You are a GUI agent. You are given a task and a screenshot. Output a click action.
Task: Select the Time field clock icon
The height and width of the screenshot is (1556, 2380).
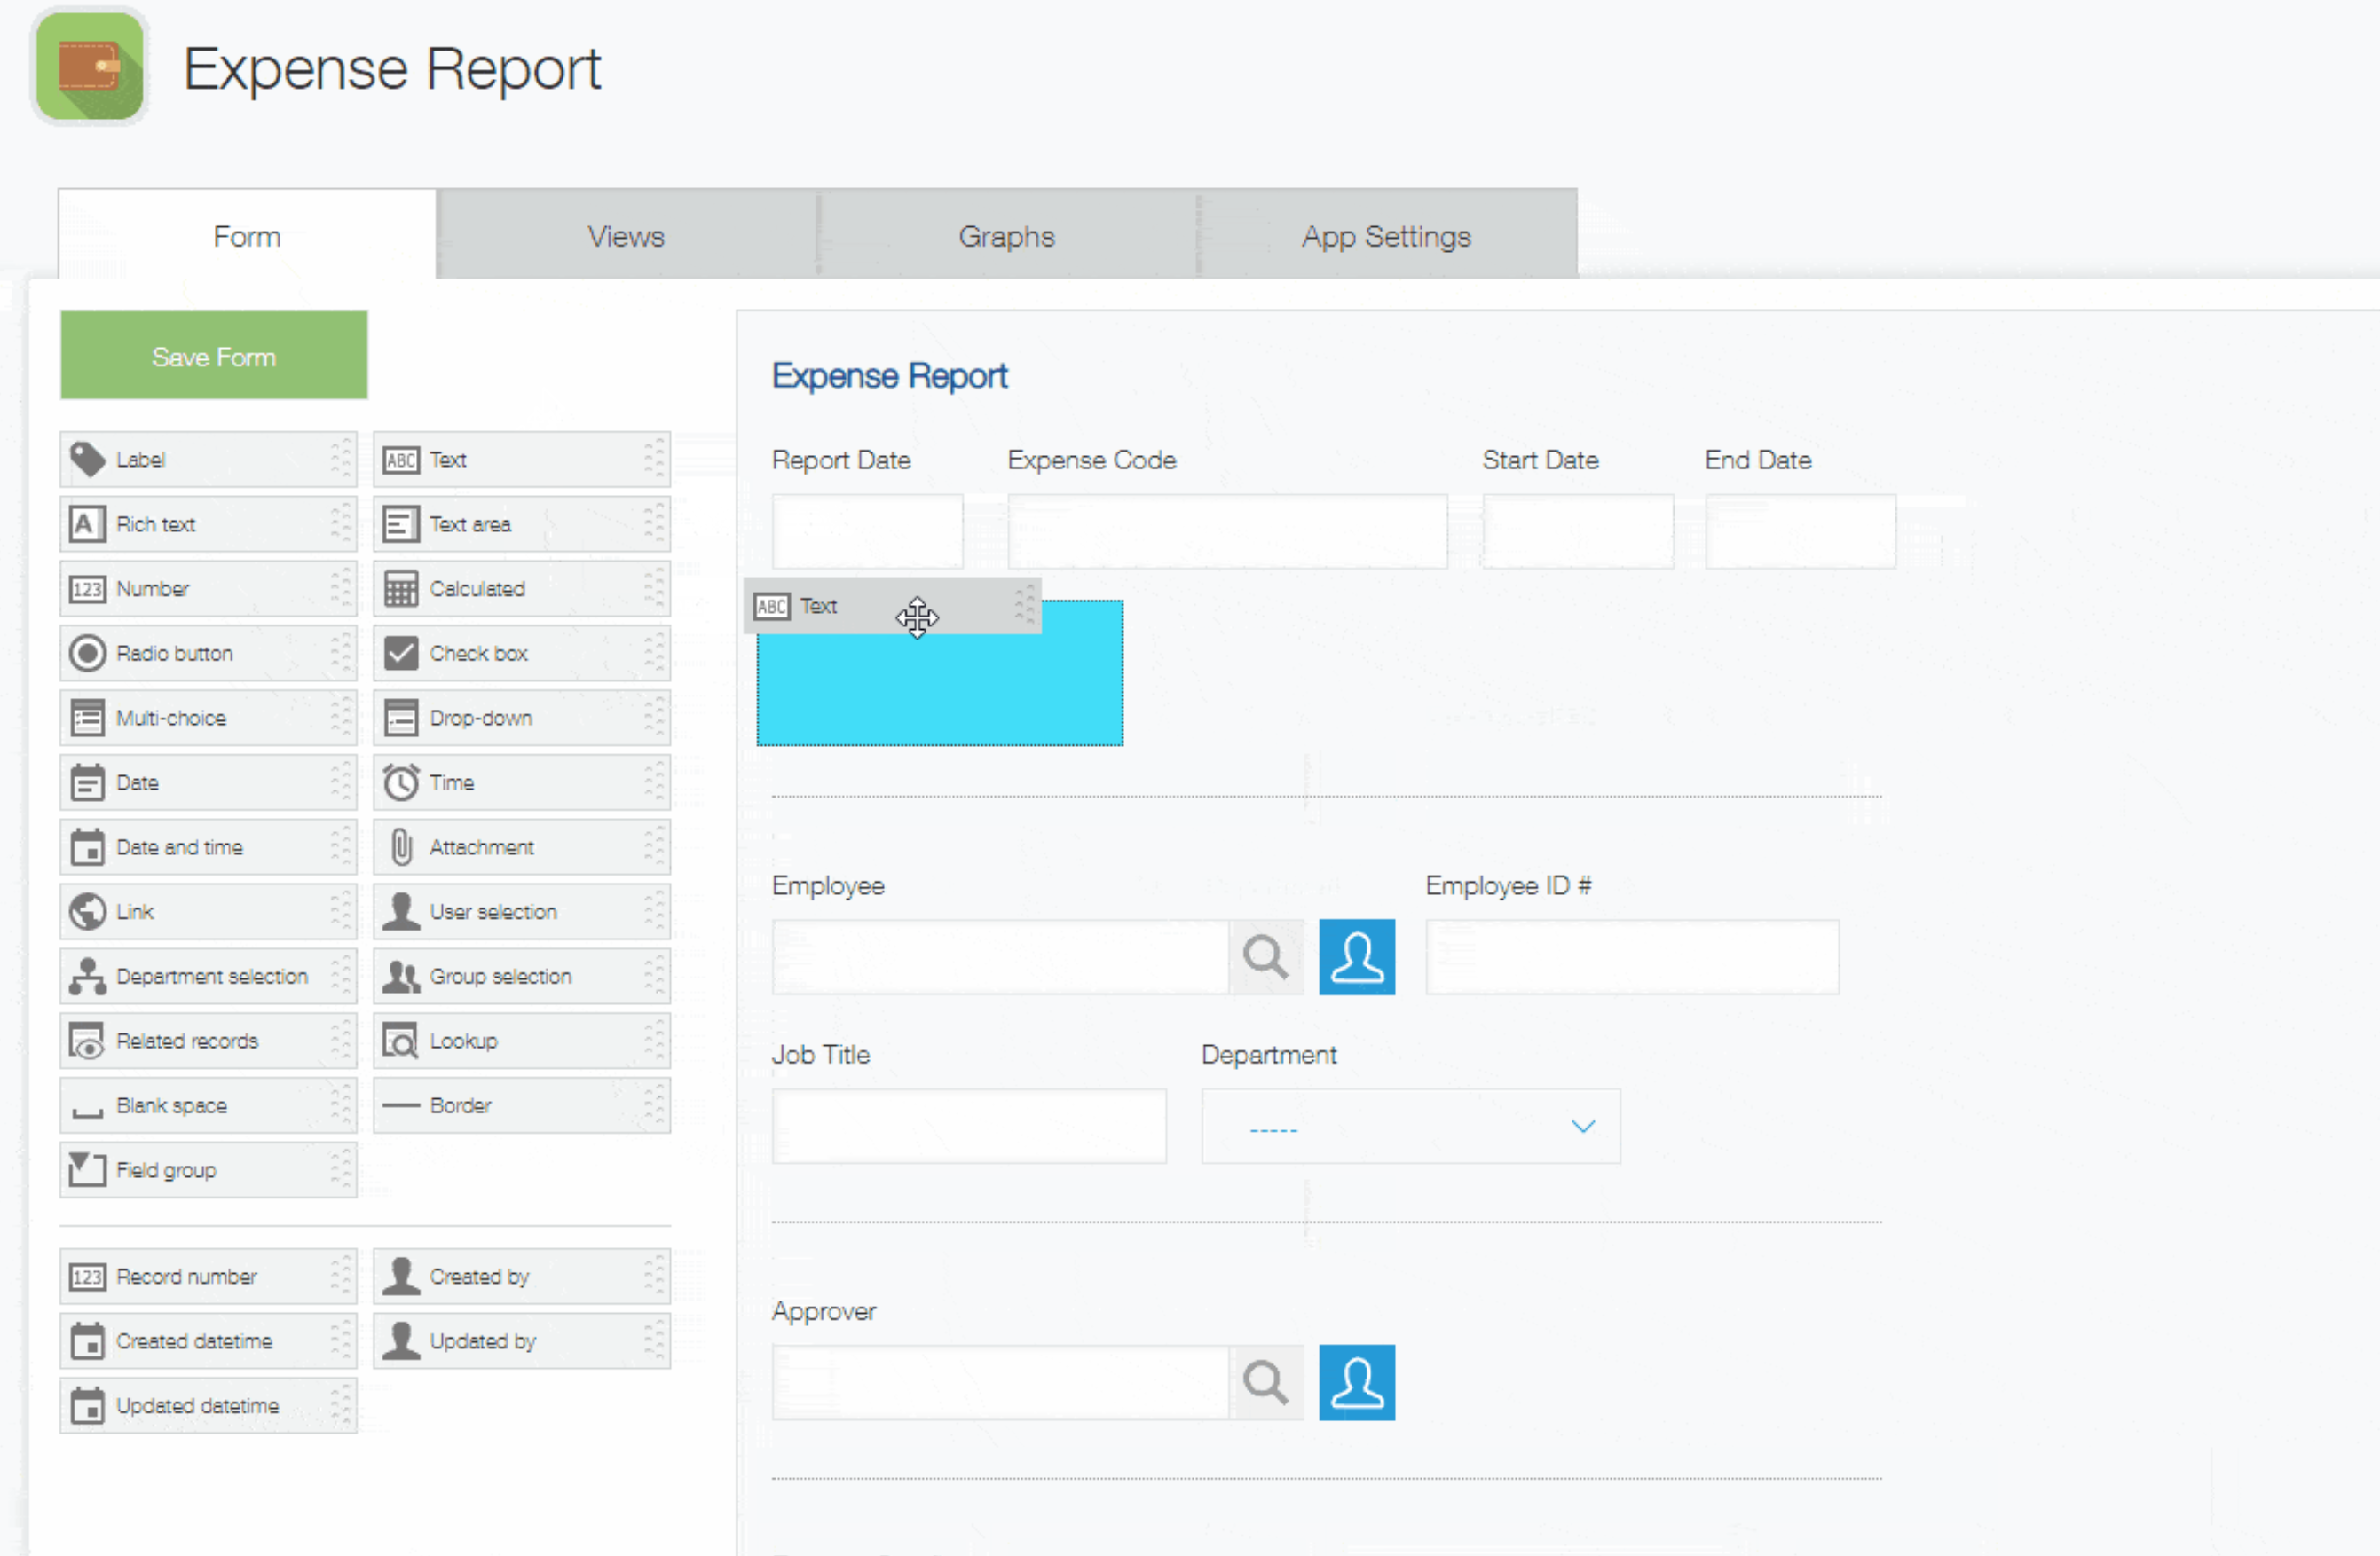point(401,783)
